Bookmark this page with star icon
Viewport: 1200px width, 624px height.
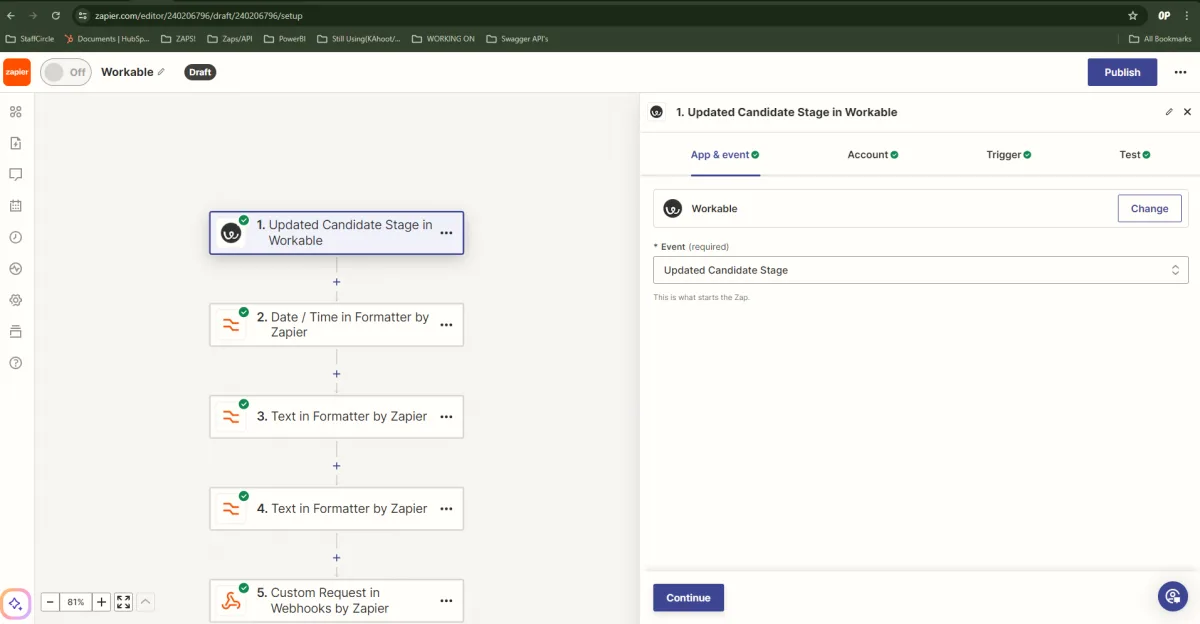(x=1132, y=16)
